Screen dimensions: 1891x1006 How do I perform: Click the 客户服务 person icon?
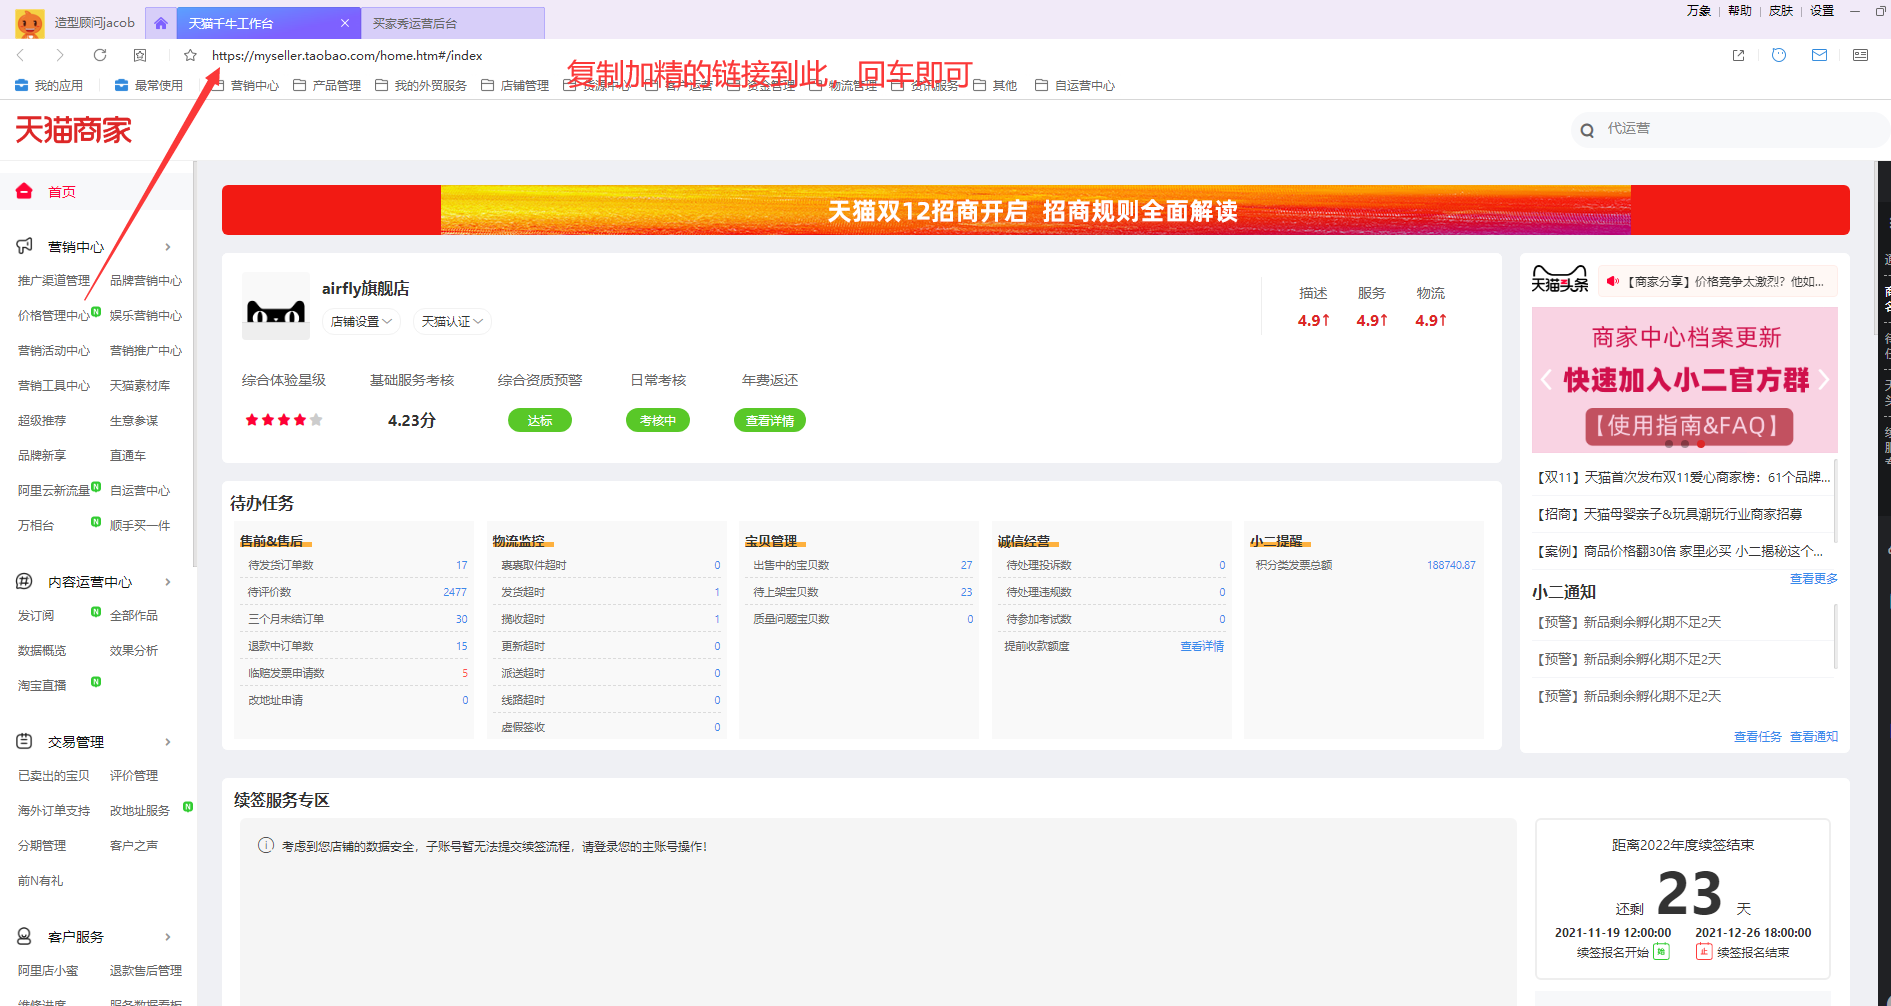pyautogui.click(x=24, y=936)
